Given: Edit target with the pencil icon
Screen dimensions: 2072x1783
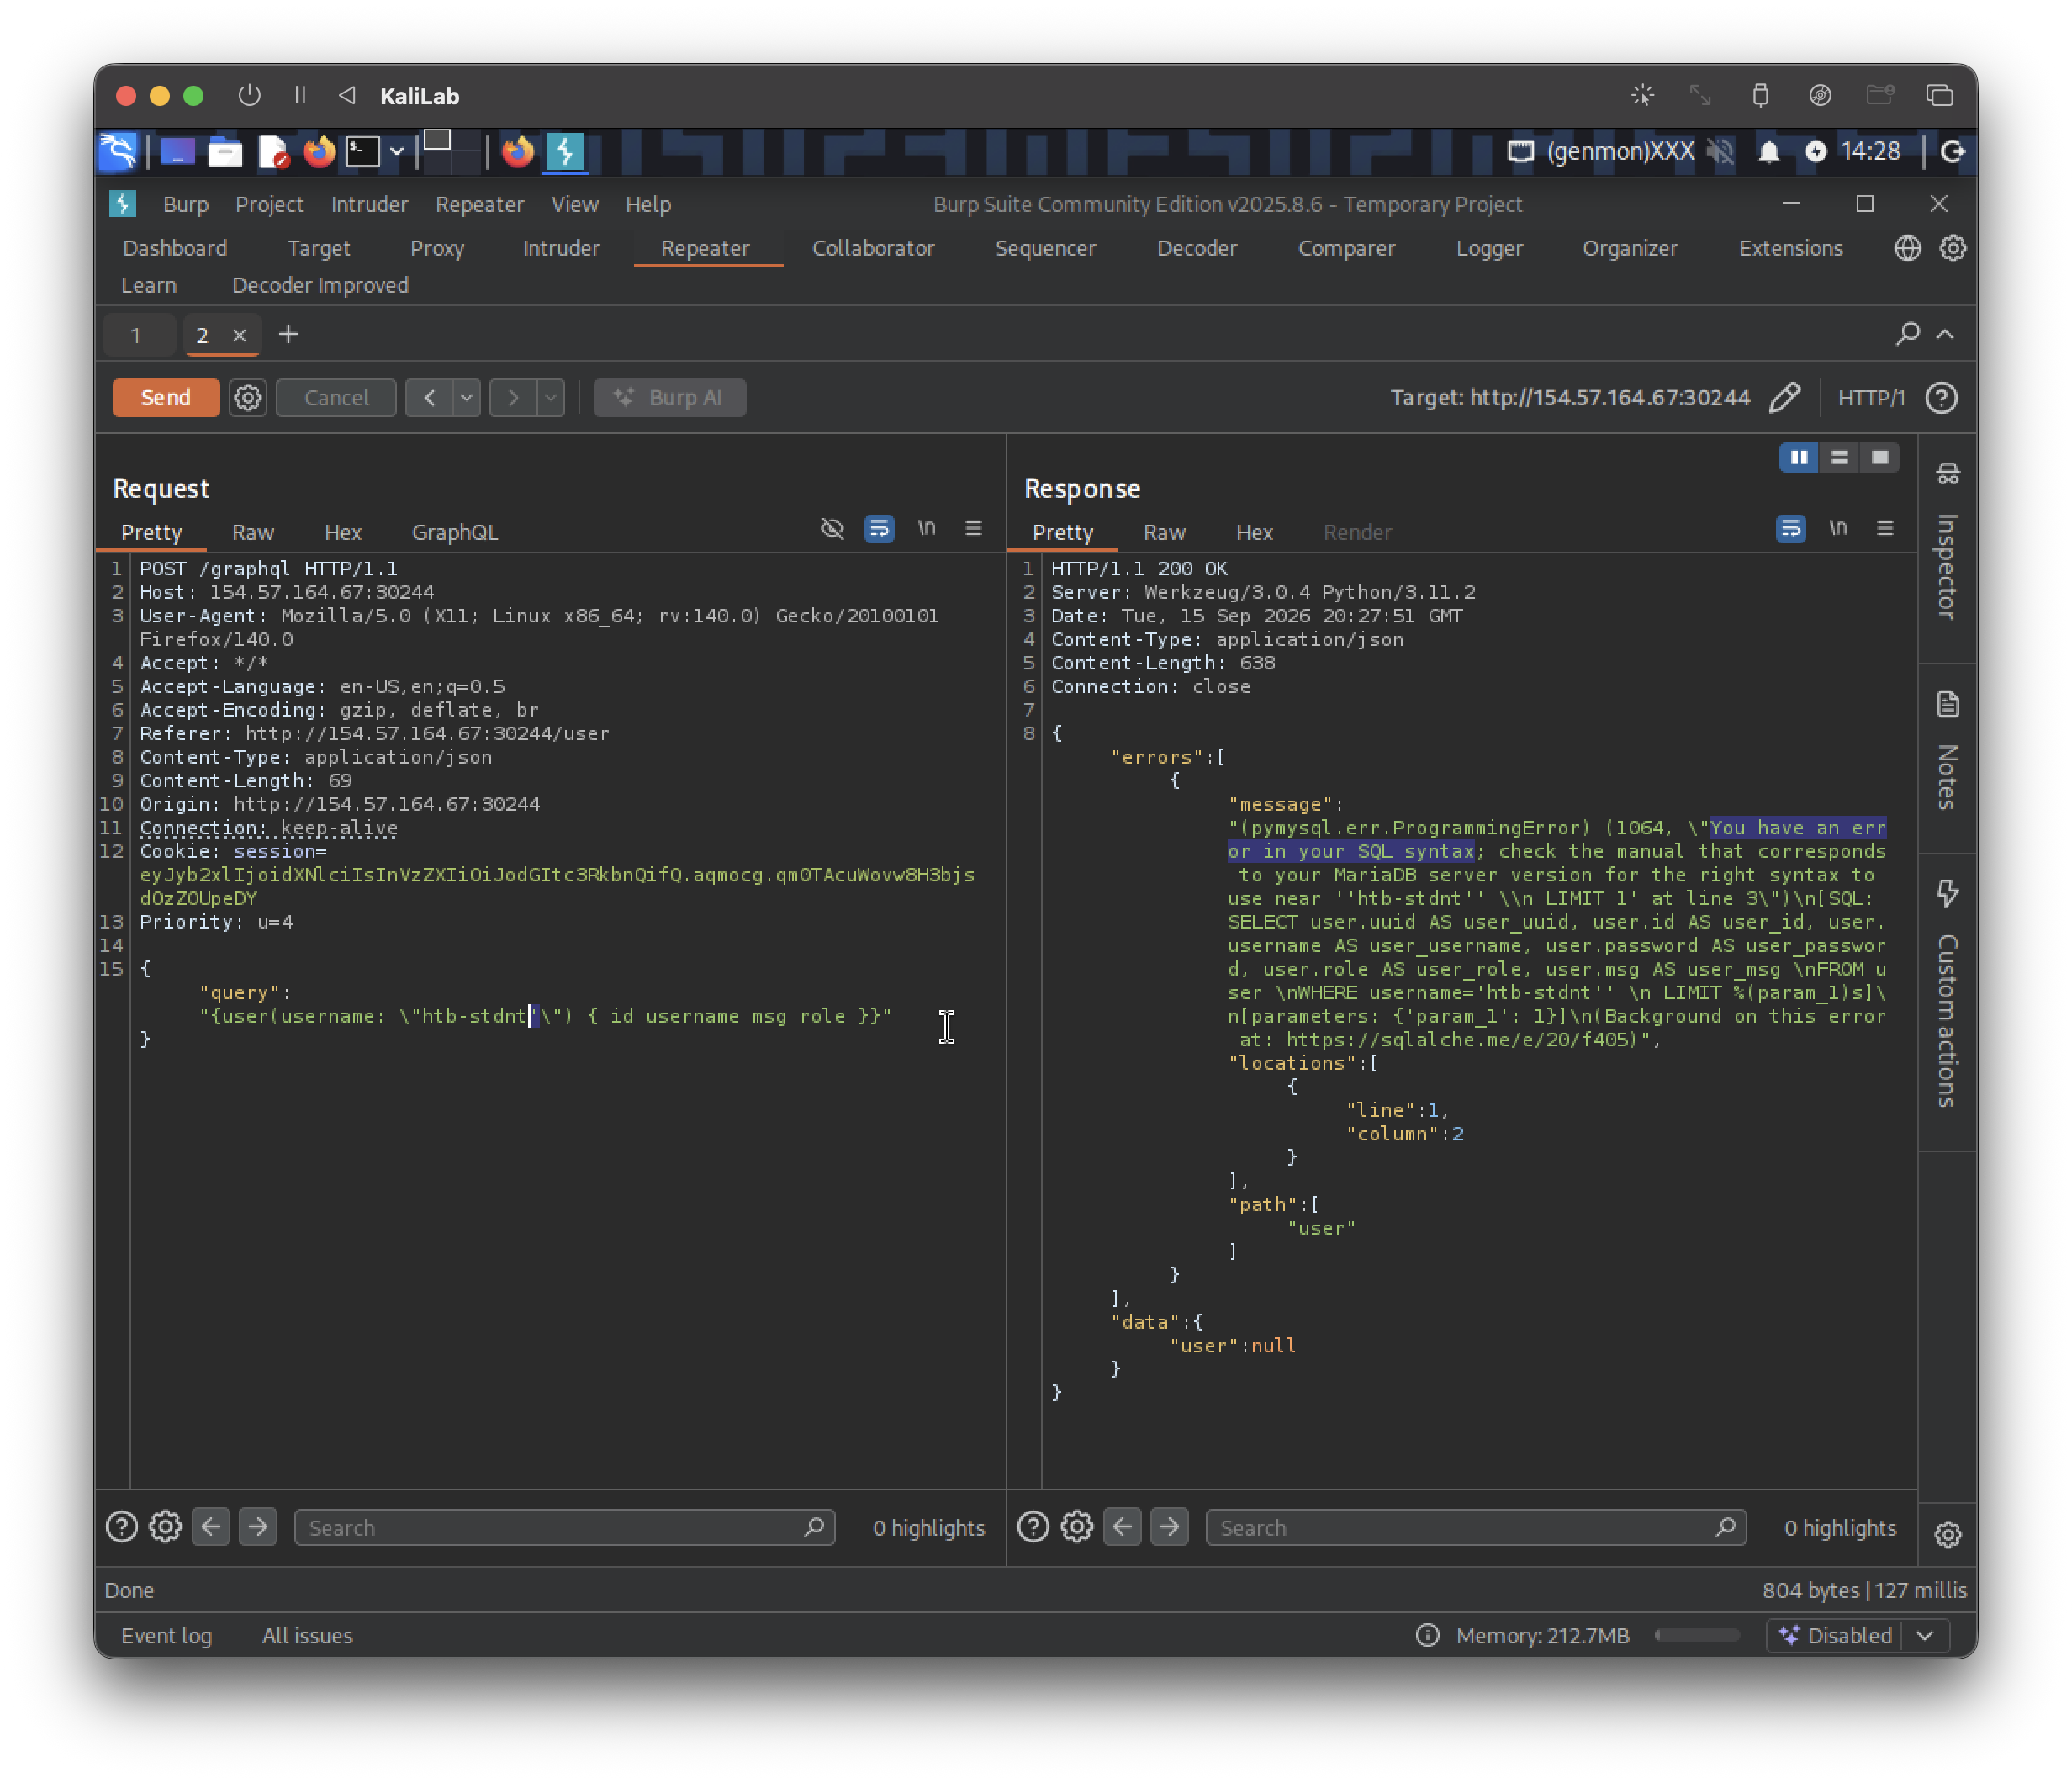Looking at the screenshot, I should point(1785,398).
